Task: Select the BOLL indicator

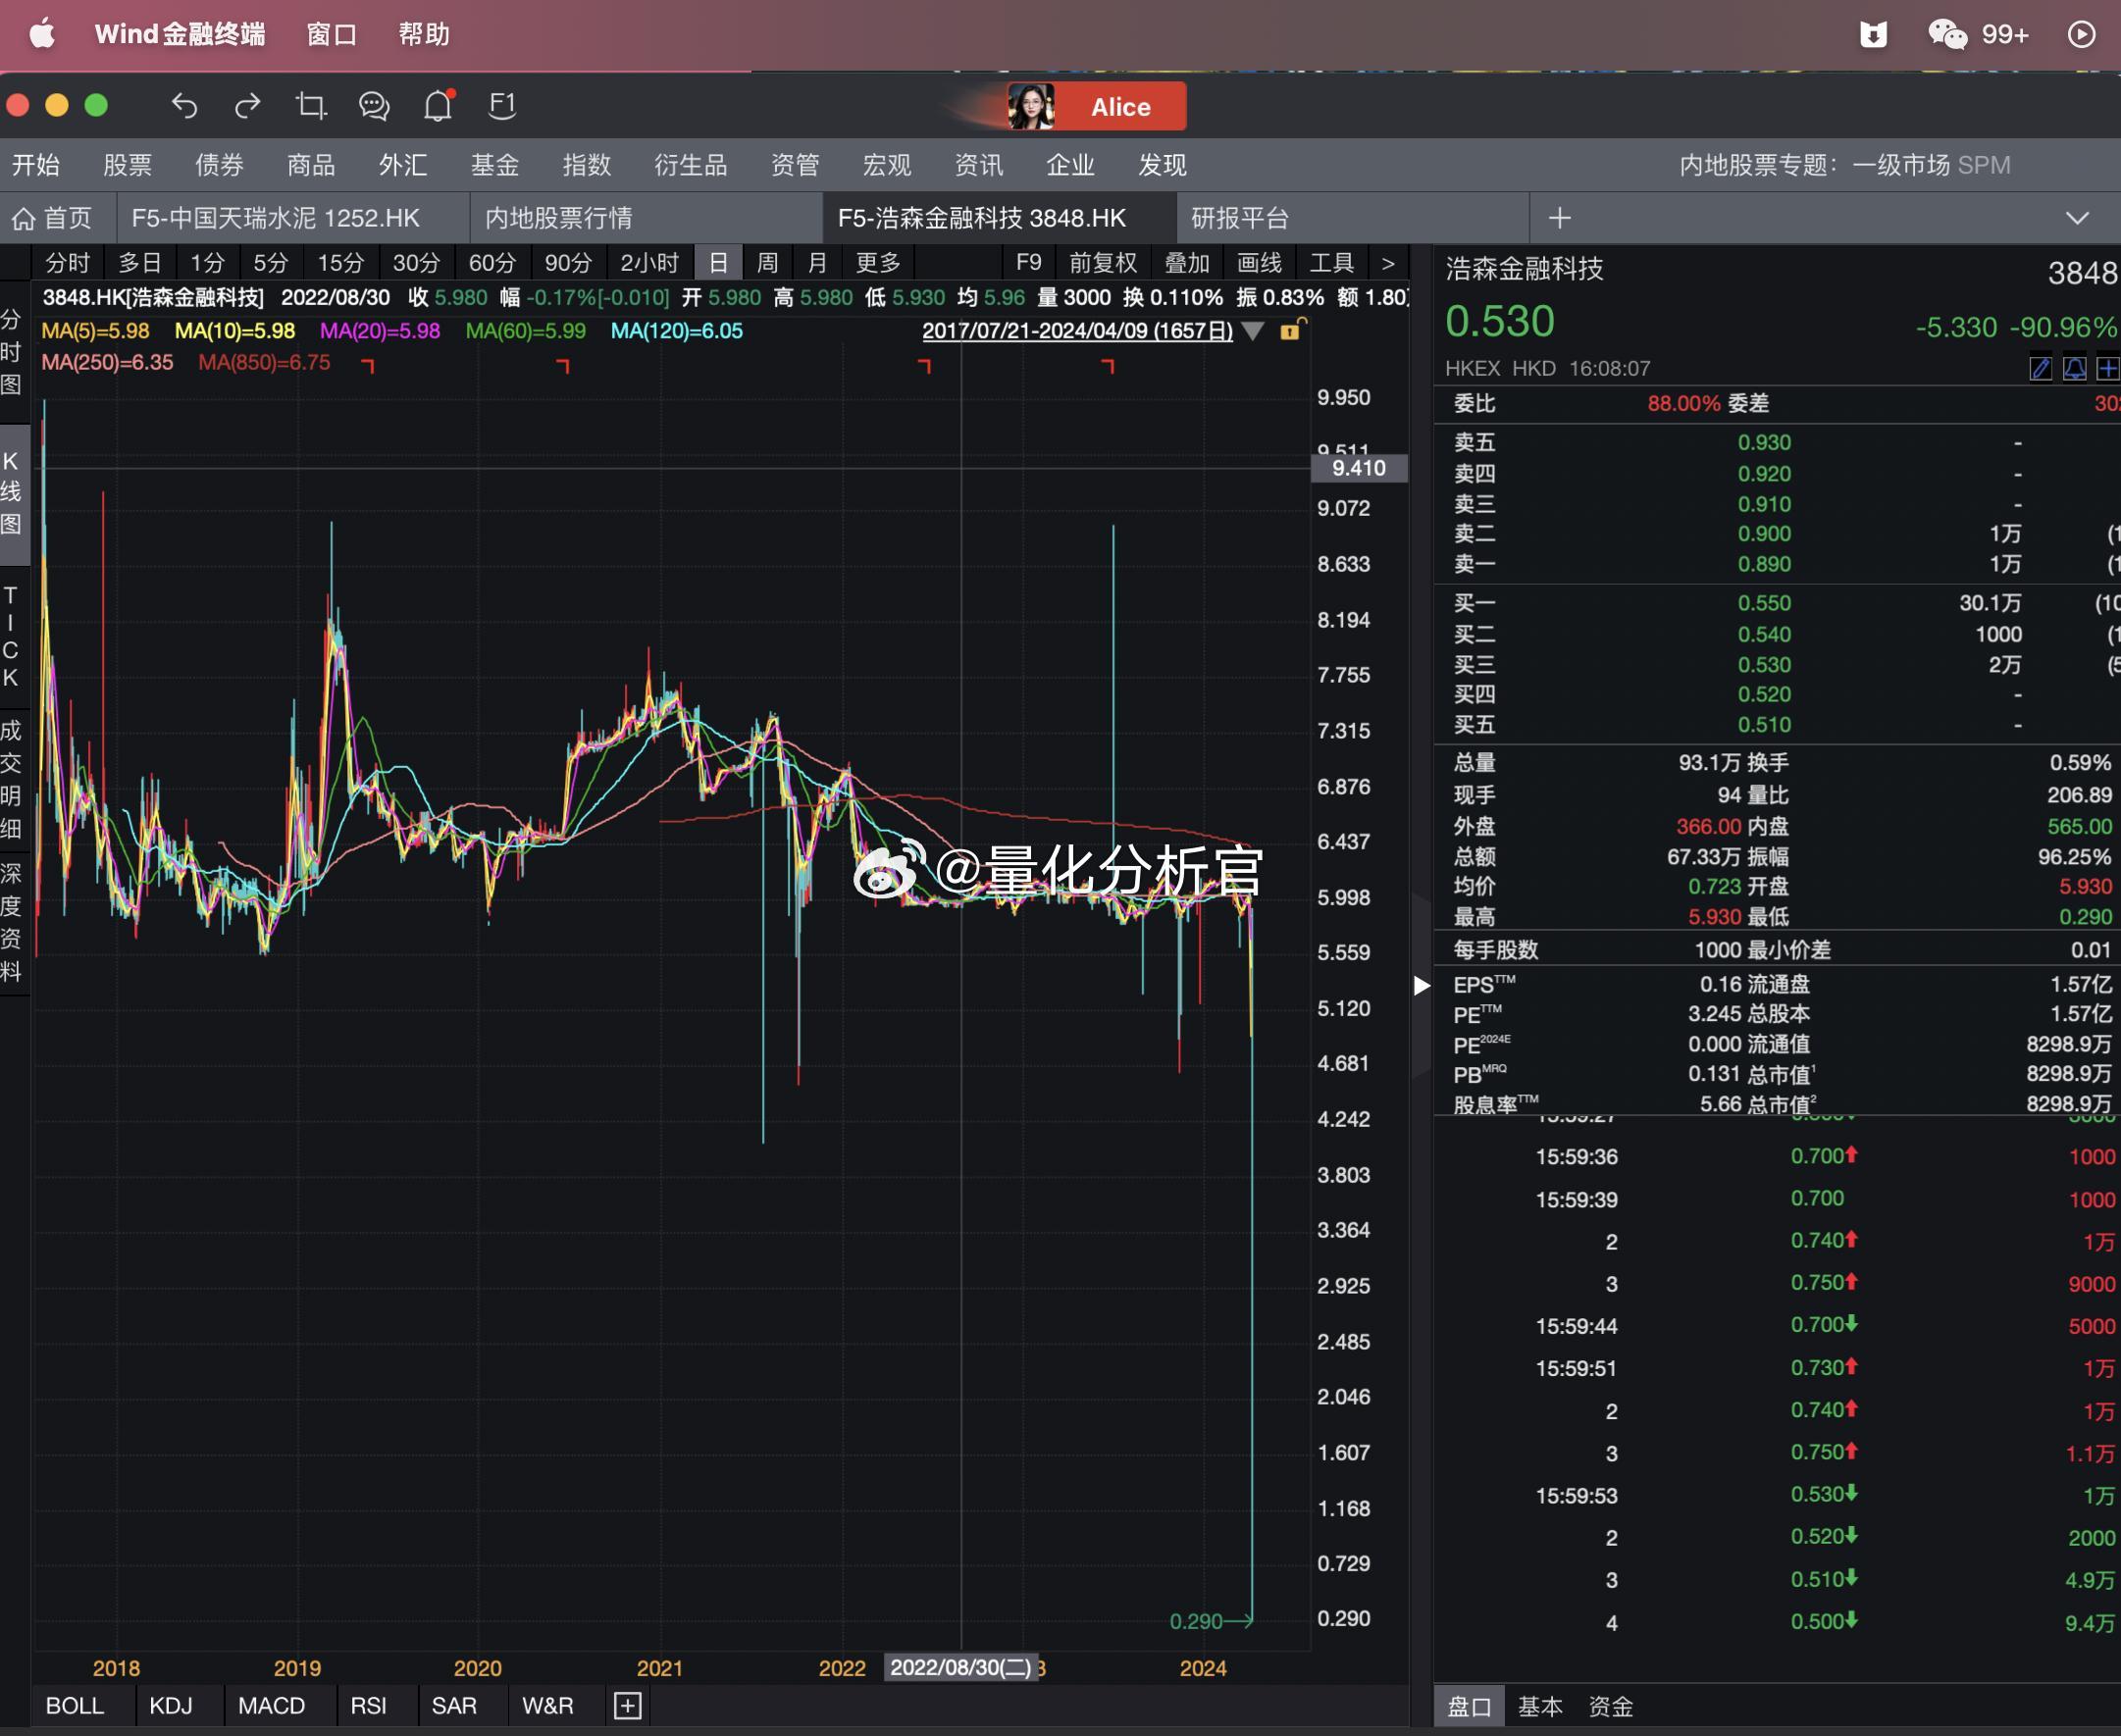Action: tap(75, 1706)
